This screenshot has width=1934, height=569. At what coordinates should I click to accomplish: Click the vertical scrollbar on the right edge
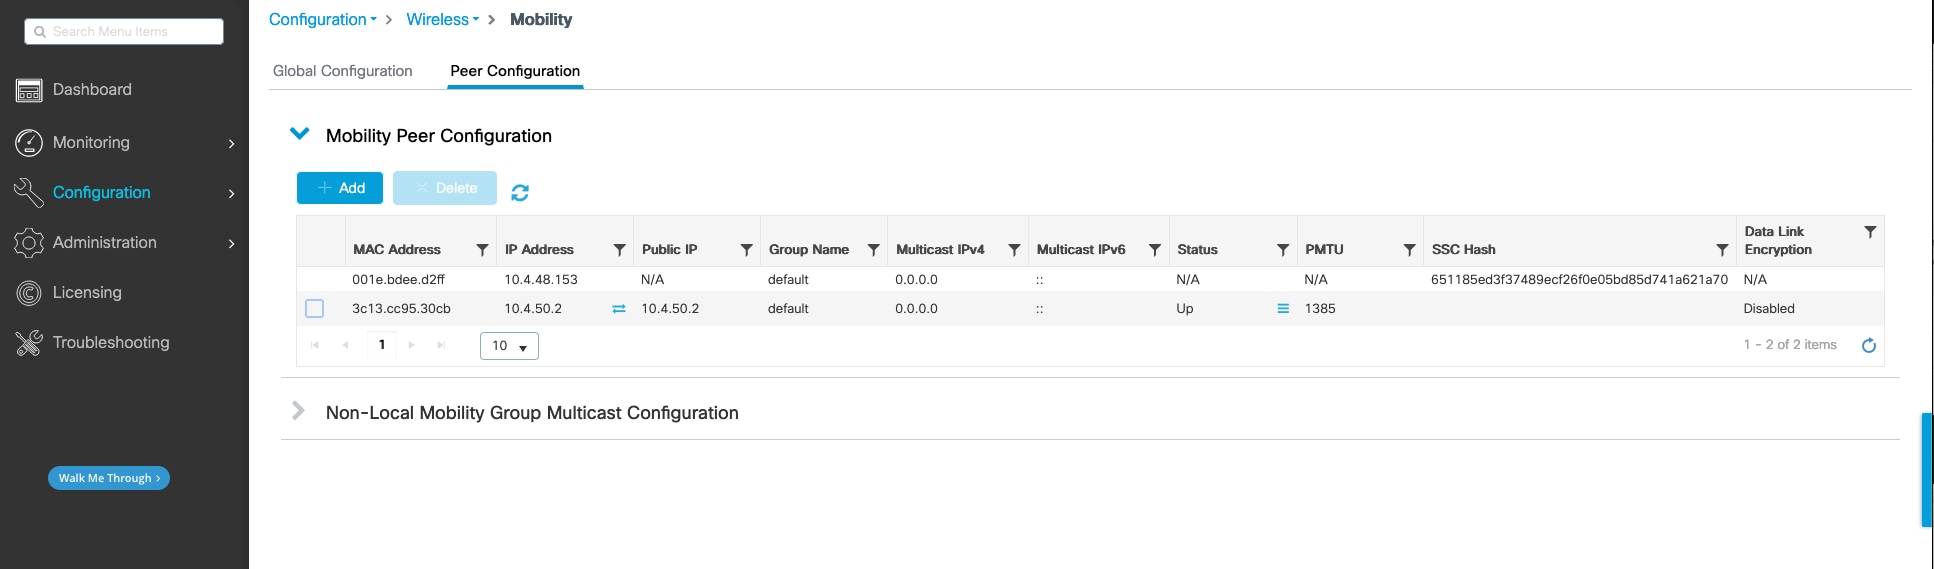pyautogui.click(x=1926, y=470)
